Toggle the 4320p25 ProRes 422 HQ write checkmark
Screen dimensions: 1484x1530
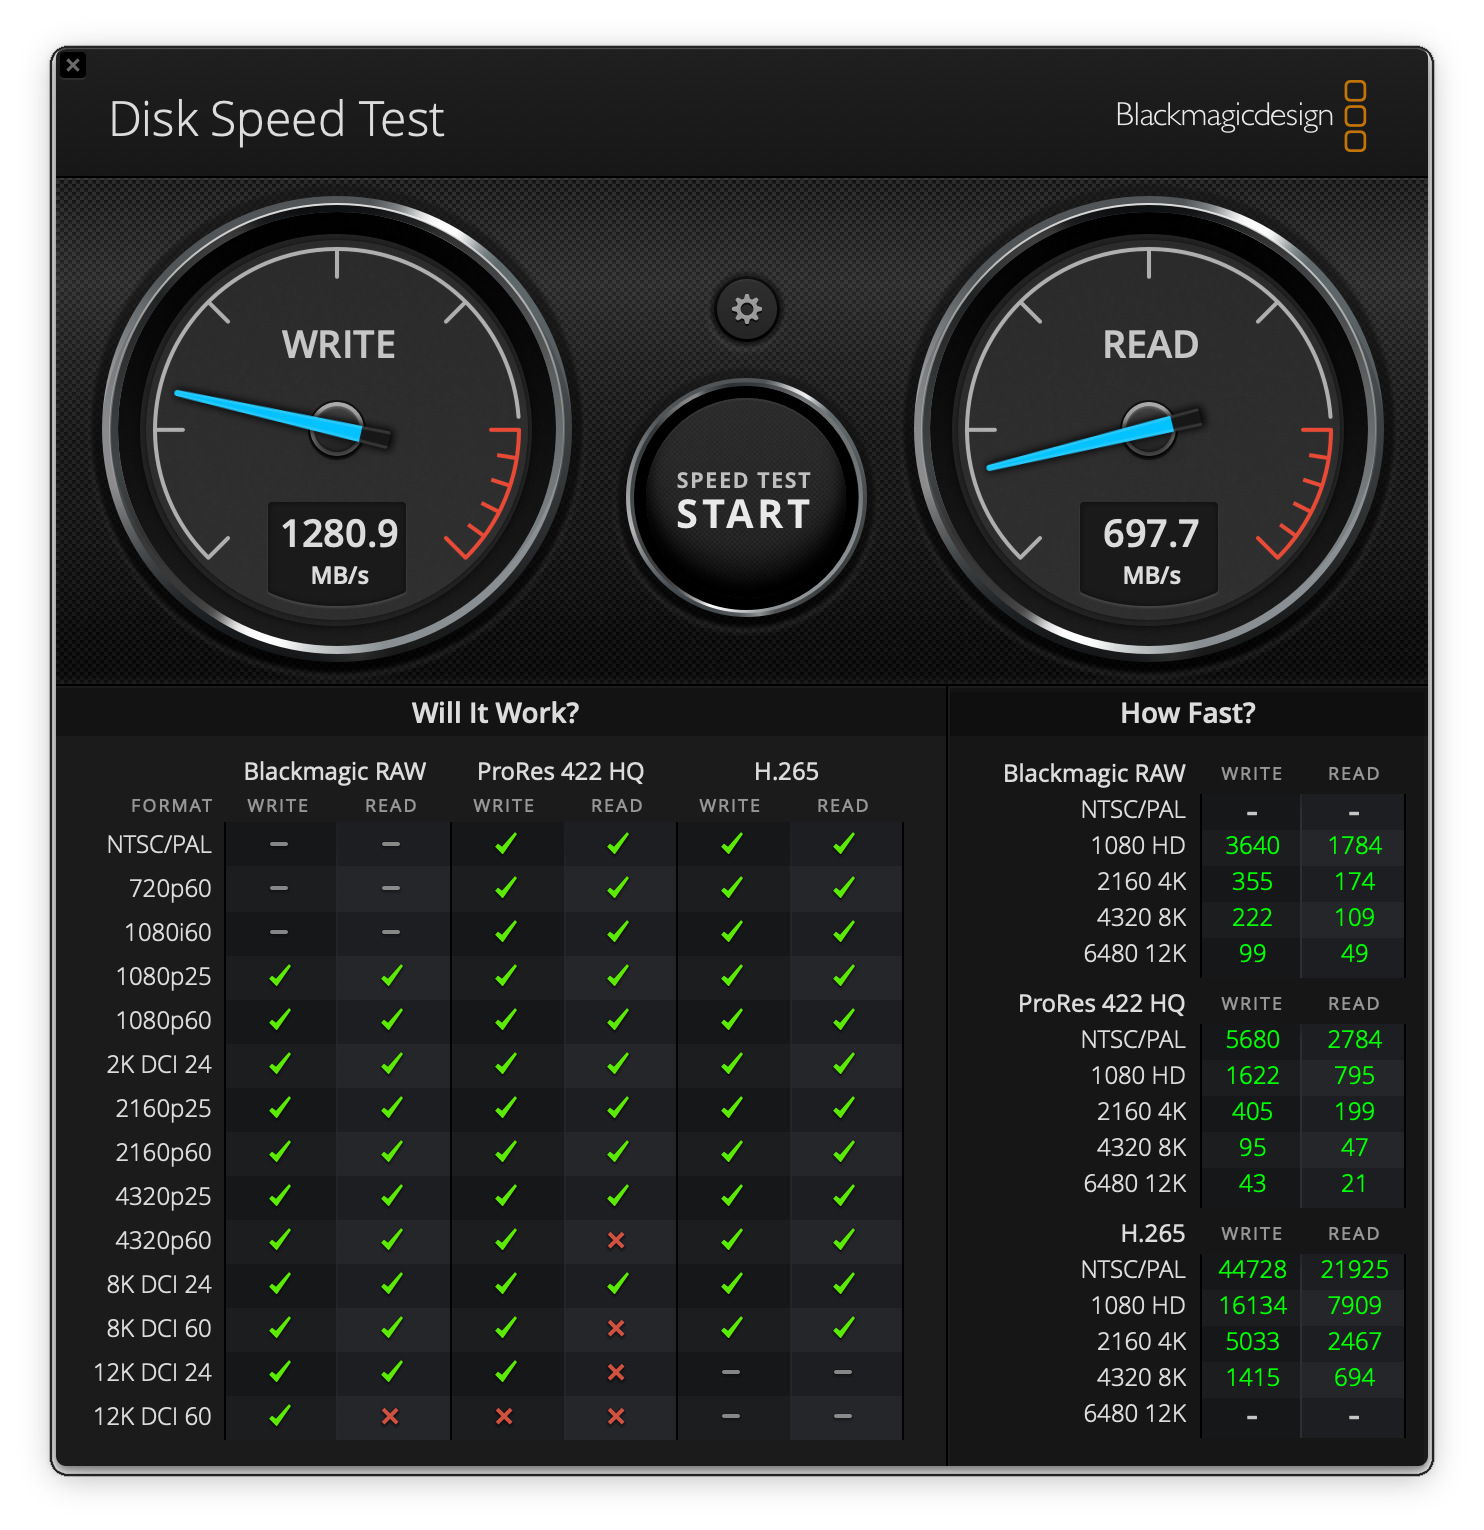(506, 1196)
